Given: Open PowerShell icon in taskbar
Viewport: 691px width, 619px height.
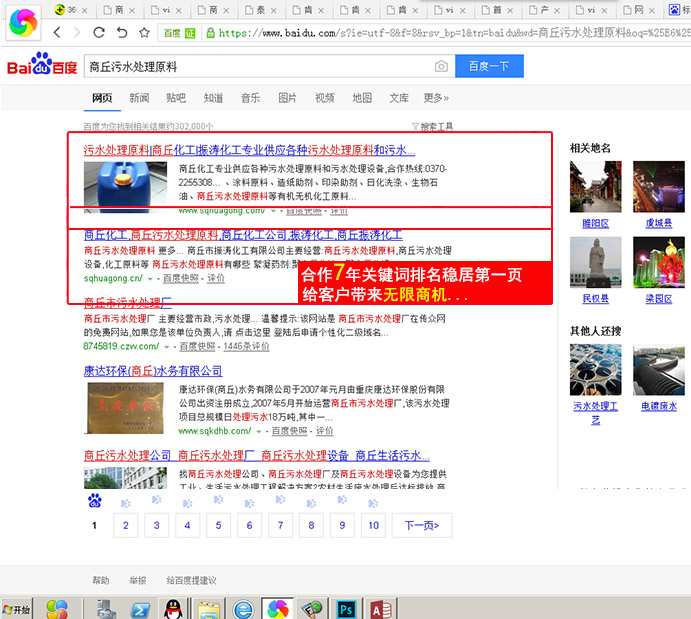Looking at the screenshot, I should 141,610.
